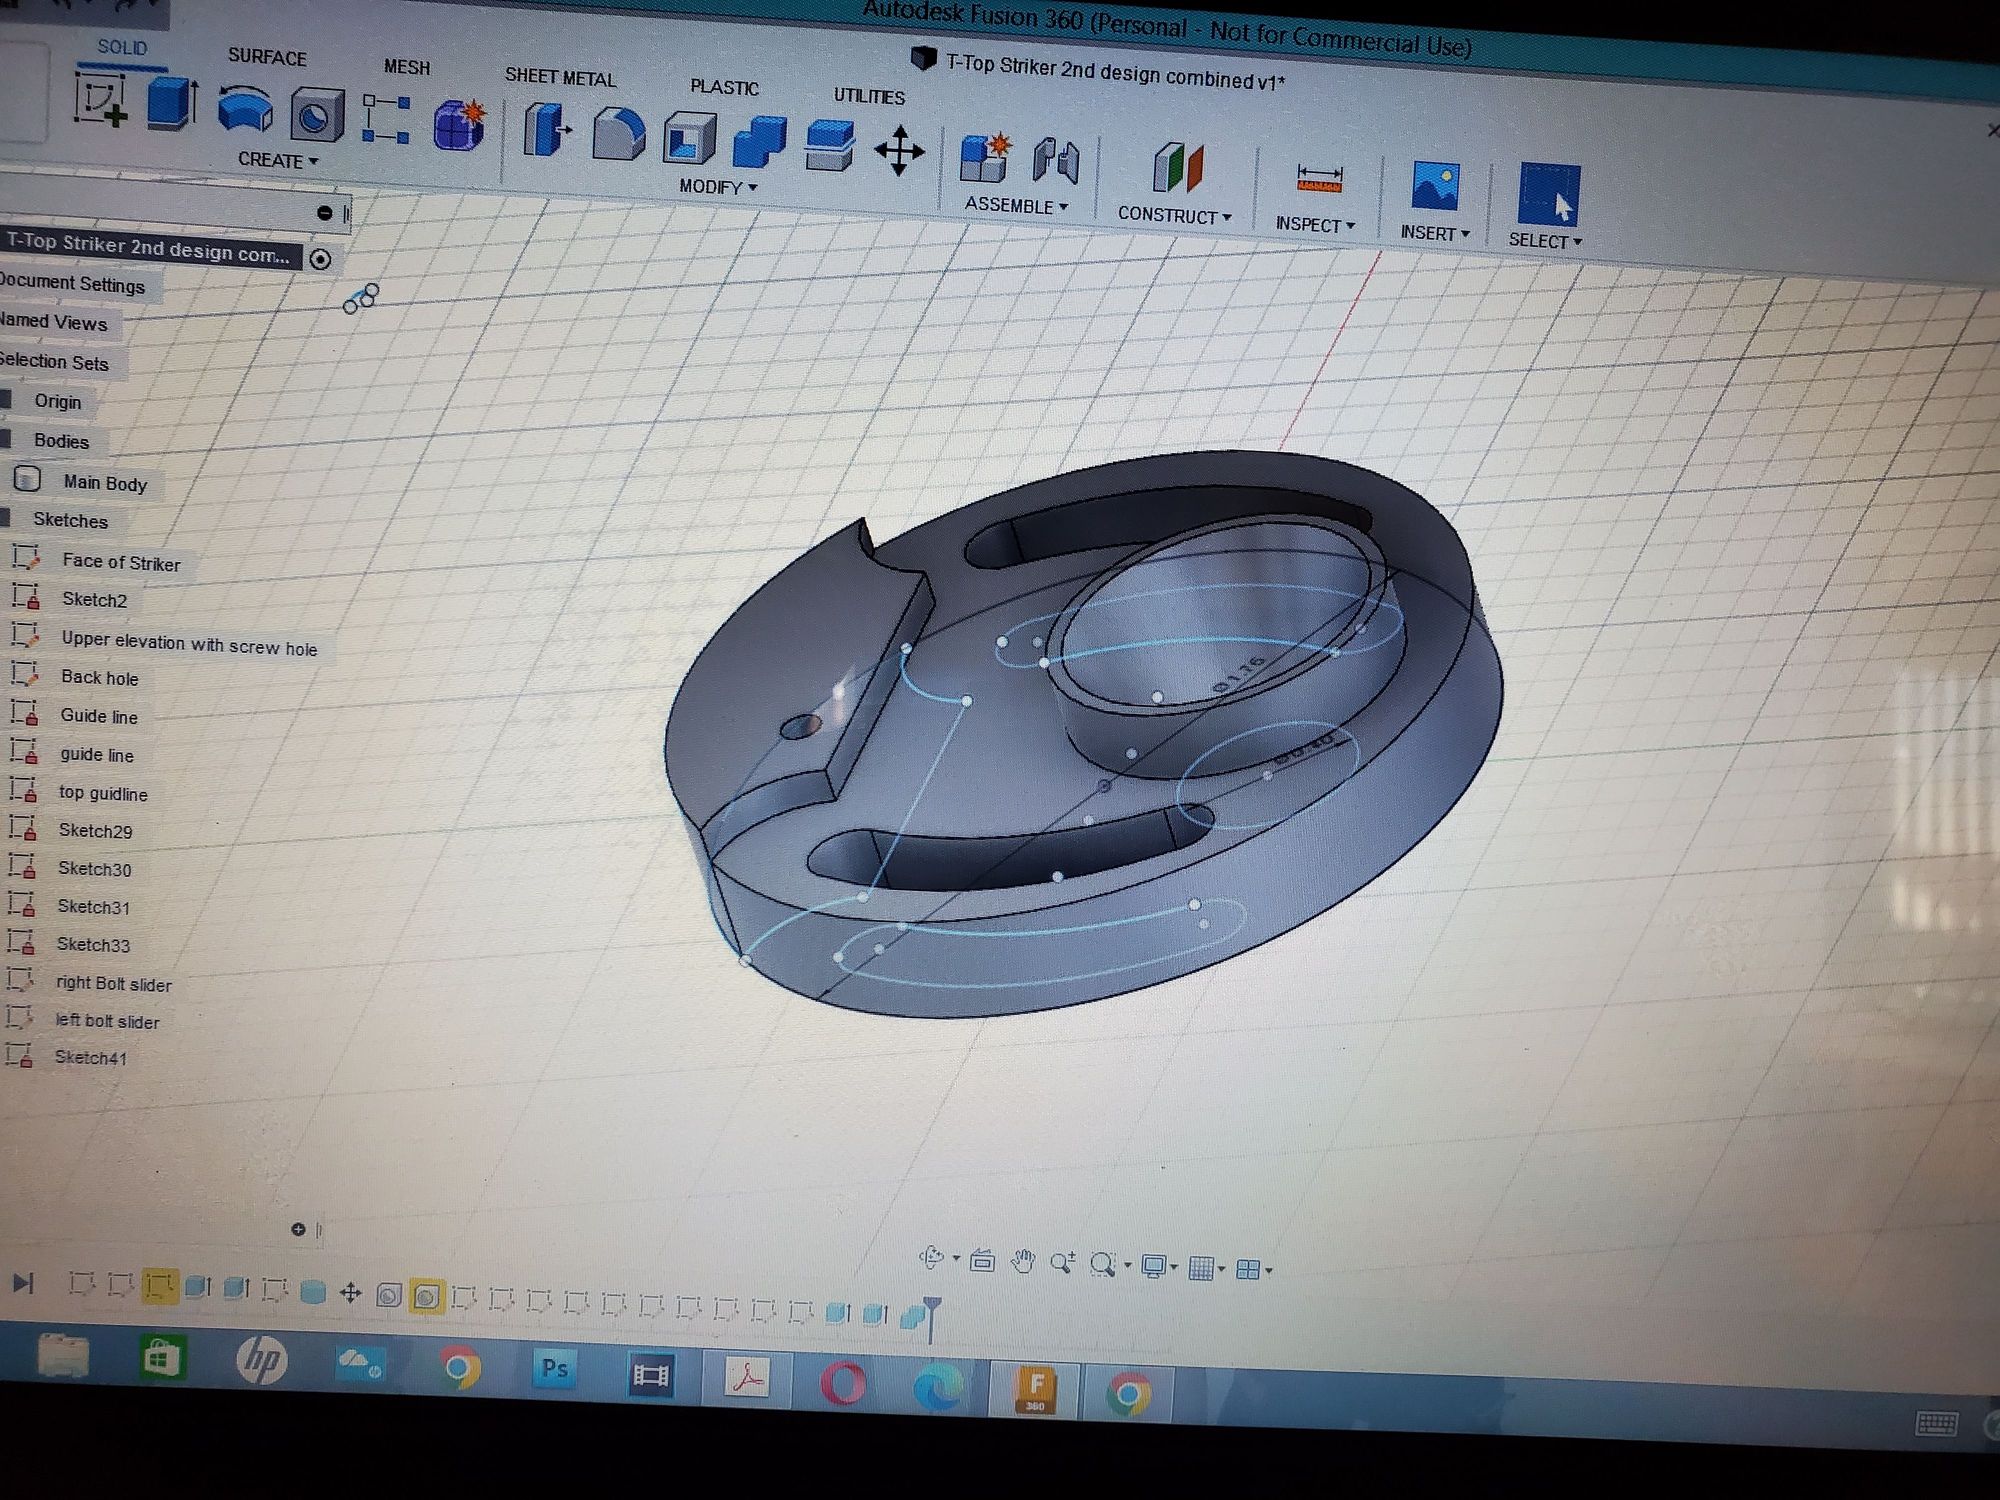The image size is (2000, 1500).
Task: Toggle the Sketch2 sketch visibility icon
Action: click(25, 597)
